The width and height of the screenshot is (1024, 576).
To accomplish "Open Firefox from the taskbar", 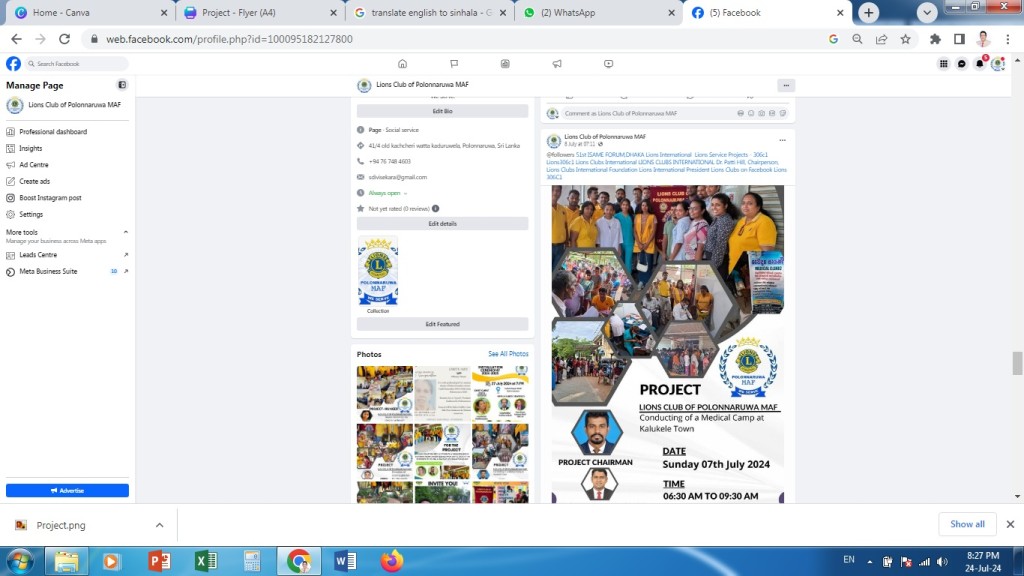I will (392, 561).
